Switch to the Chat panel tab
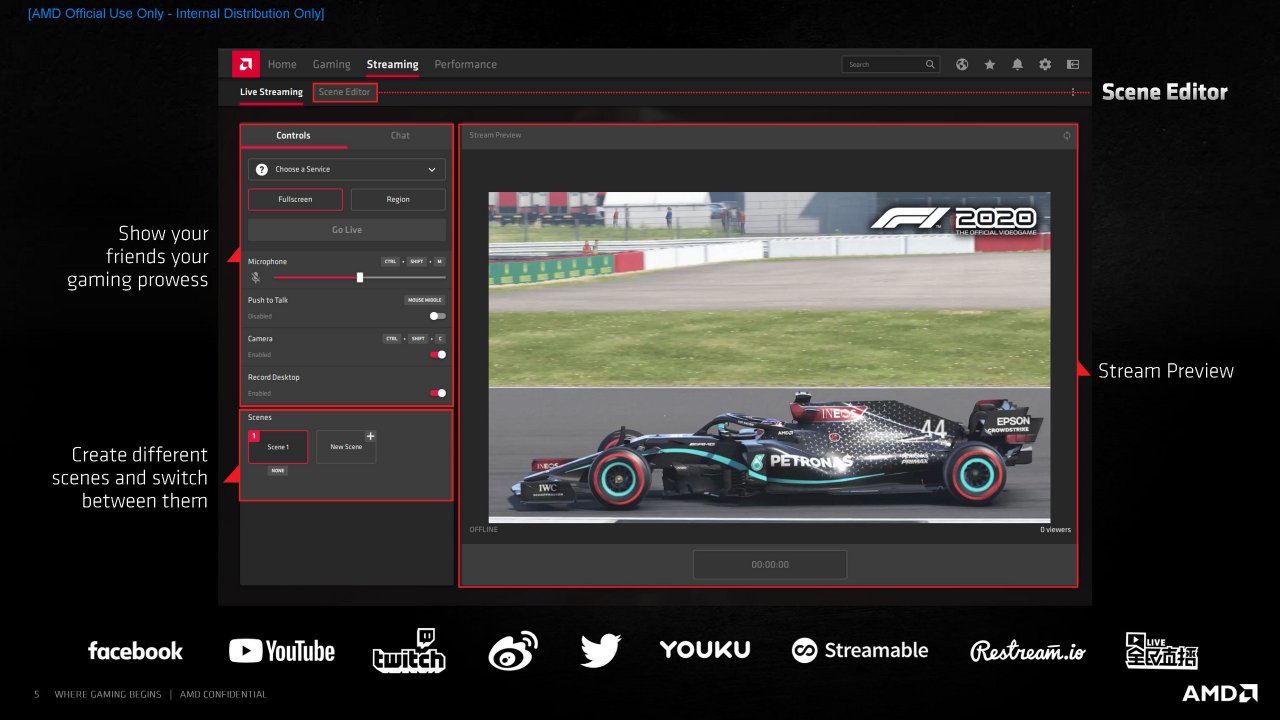Screen dimensions: 1280x720 click(400, 135)
